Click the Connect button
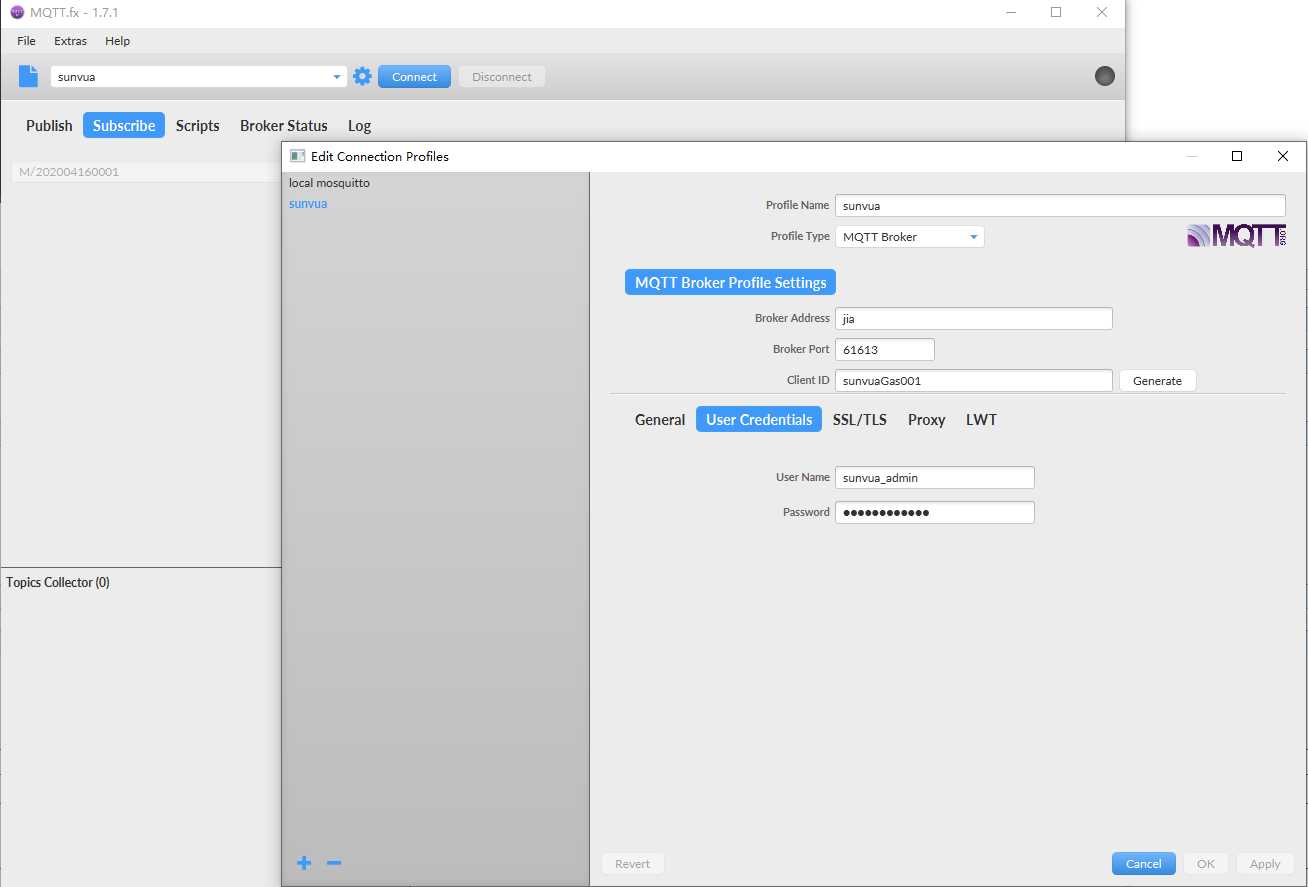The image size is (1308, 887). pyautogui.click(x=414, y=77)
